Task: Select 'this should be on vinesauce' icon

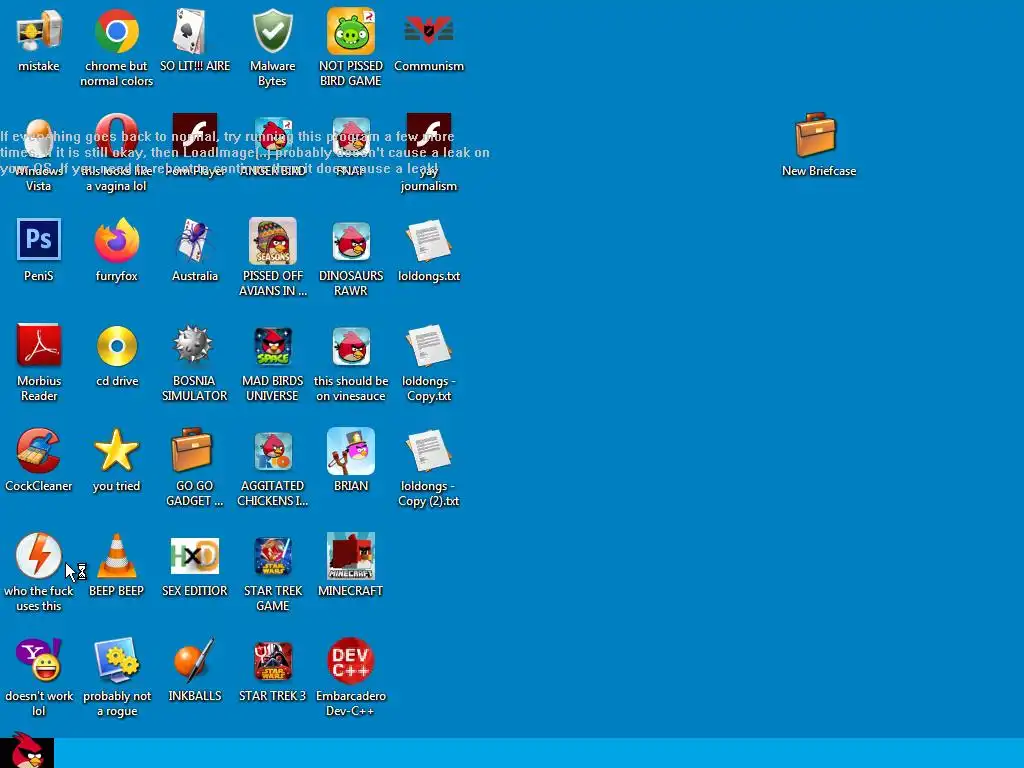Action: (x=351, y=345)
